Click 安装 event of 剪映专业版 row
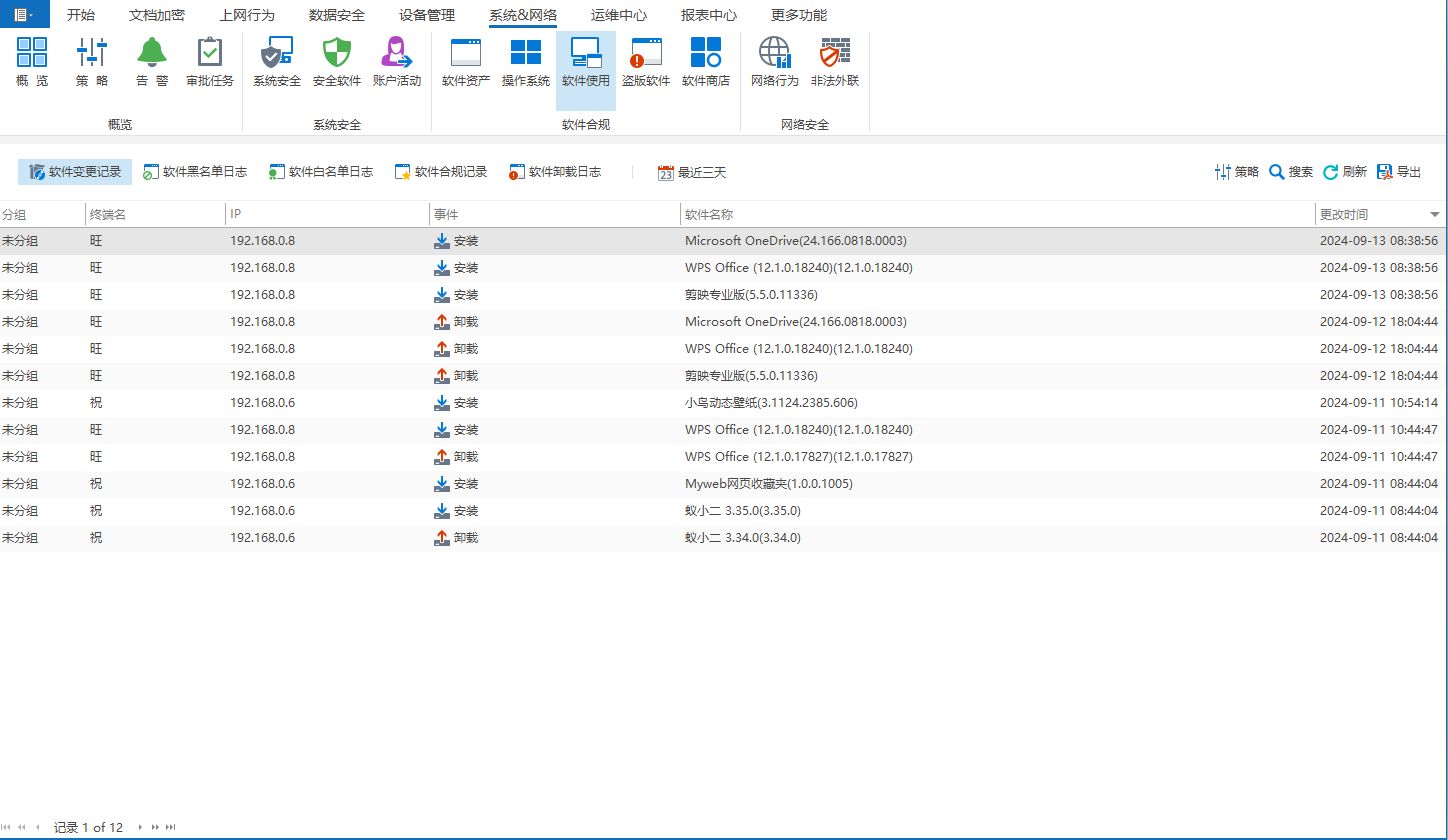The width and height of the screenshot is (1448, 840). pyautogui.click(x=456, y=295)
